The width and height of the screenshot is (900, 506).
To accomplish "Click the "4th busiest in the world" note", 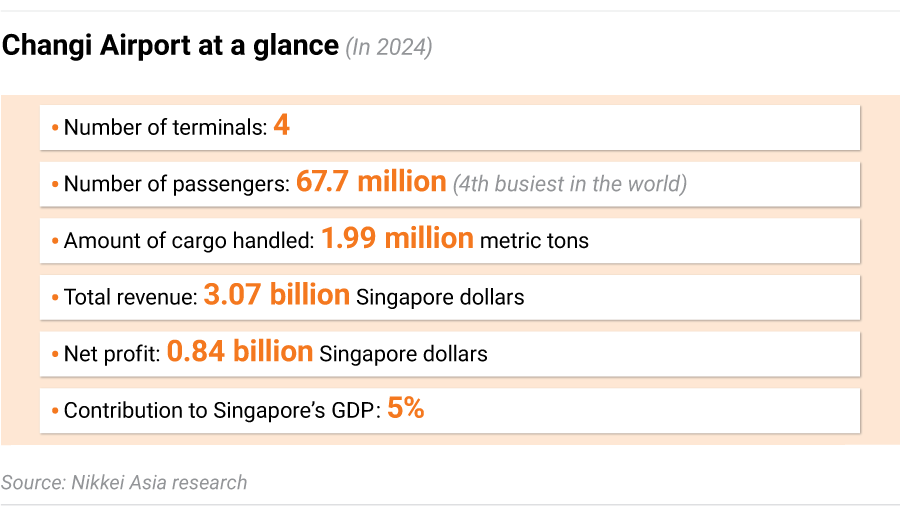I will pos(569,184).
